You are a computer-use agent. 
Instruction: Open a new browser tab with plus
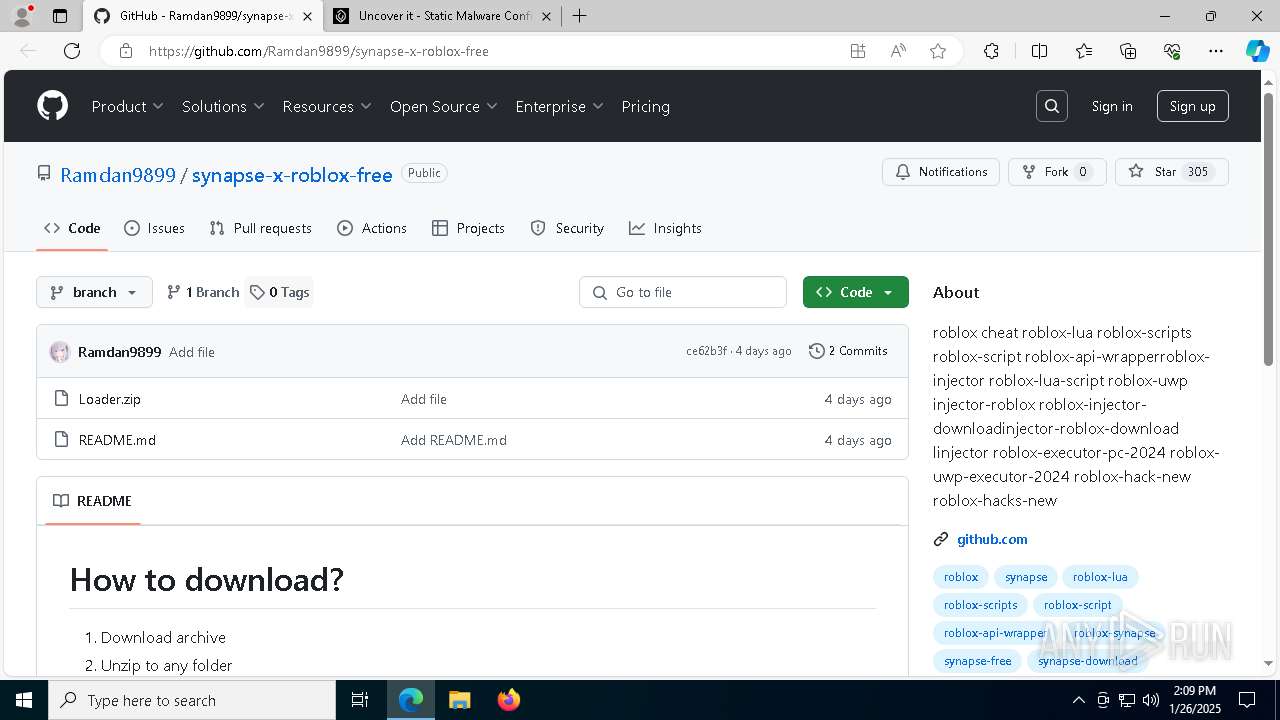click(x=579, y=16)
